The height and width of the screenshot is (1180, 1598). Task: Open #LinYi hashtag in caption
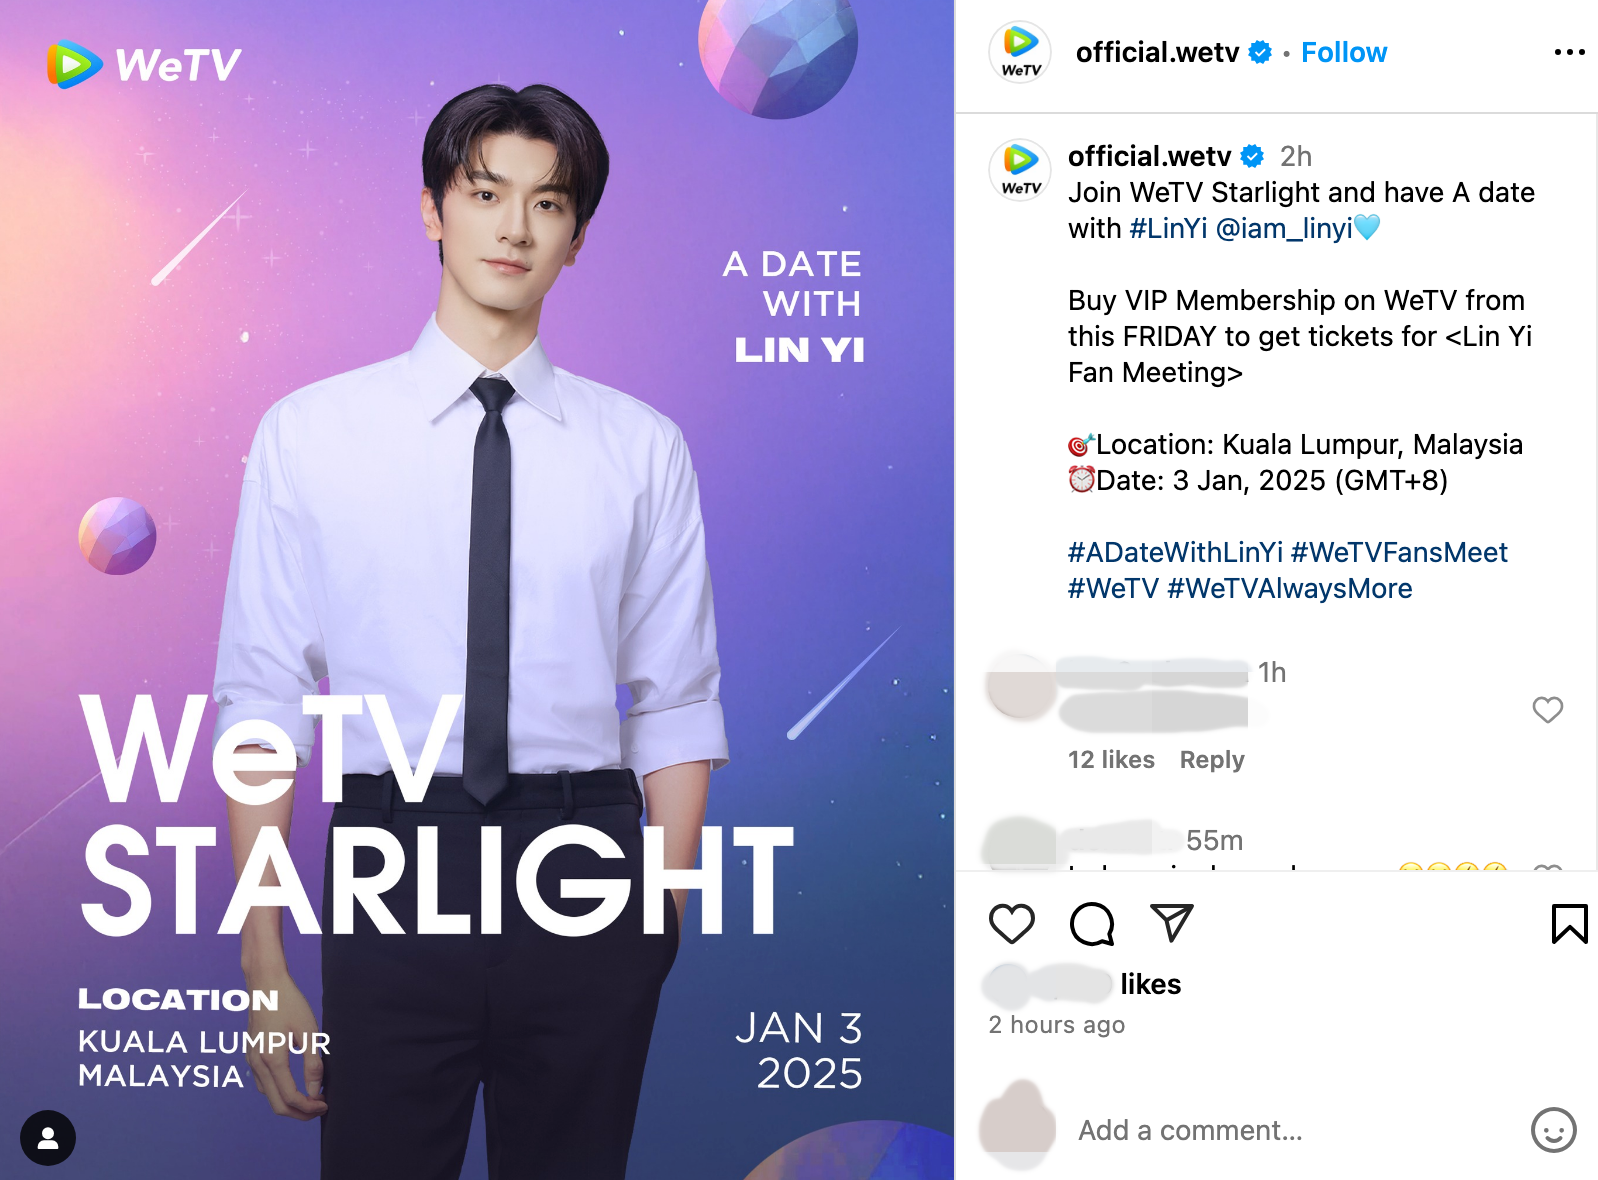pyautogui.click(x=1168, y=229)
